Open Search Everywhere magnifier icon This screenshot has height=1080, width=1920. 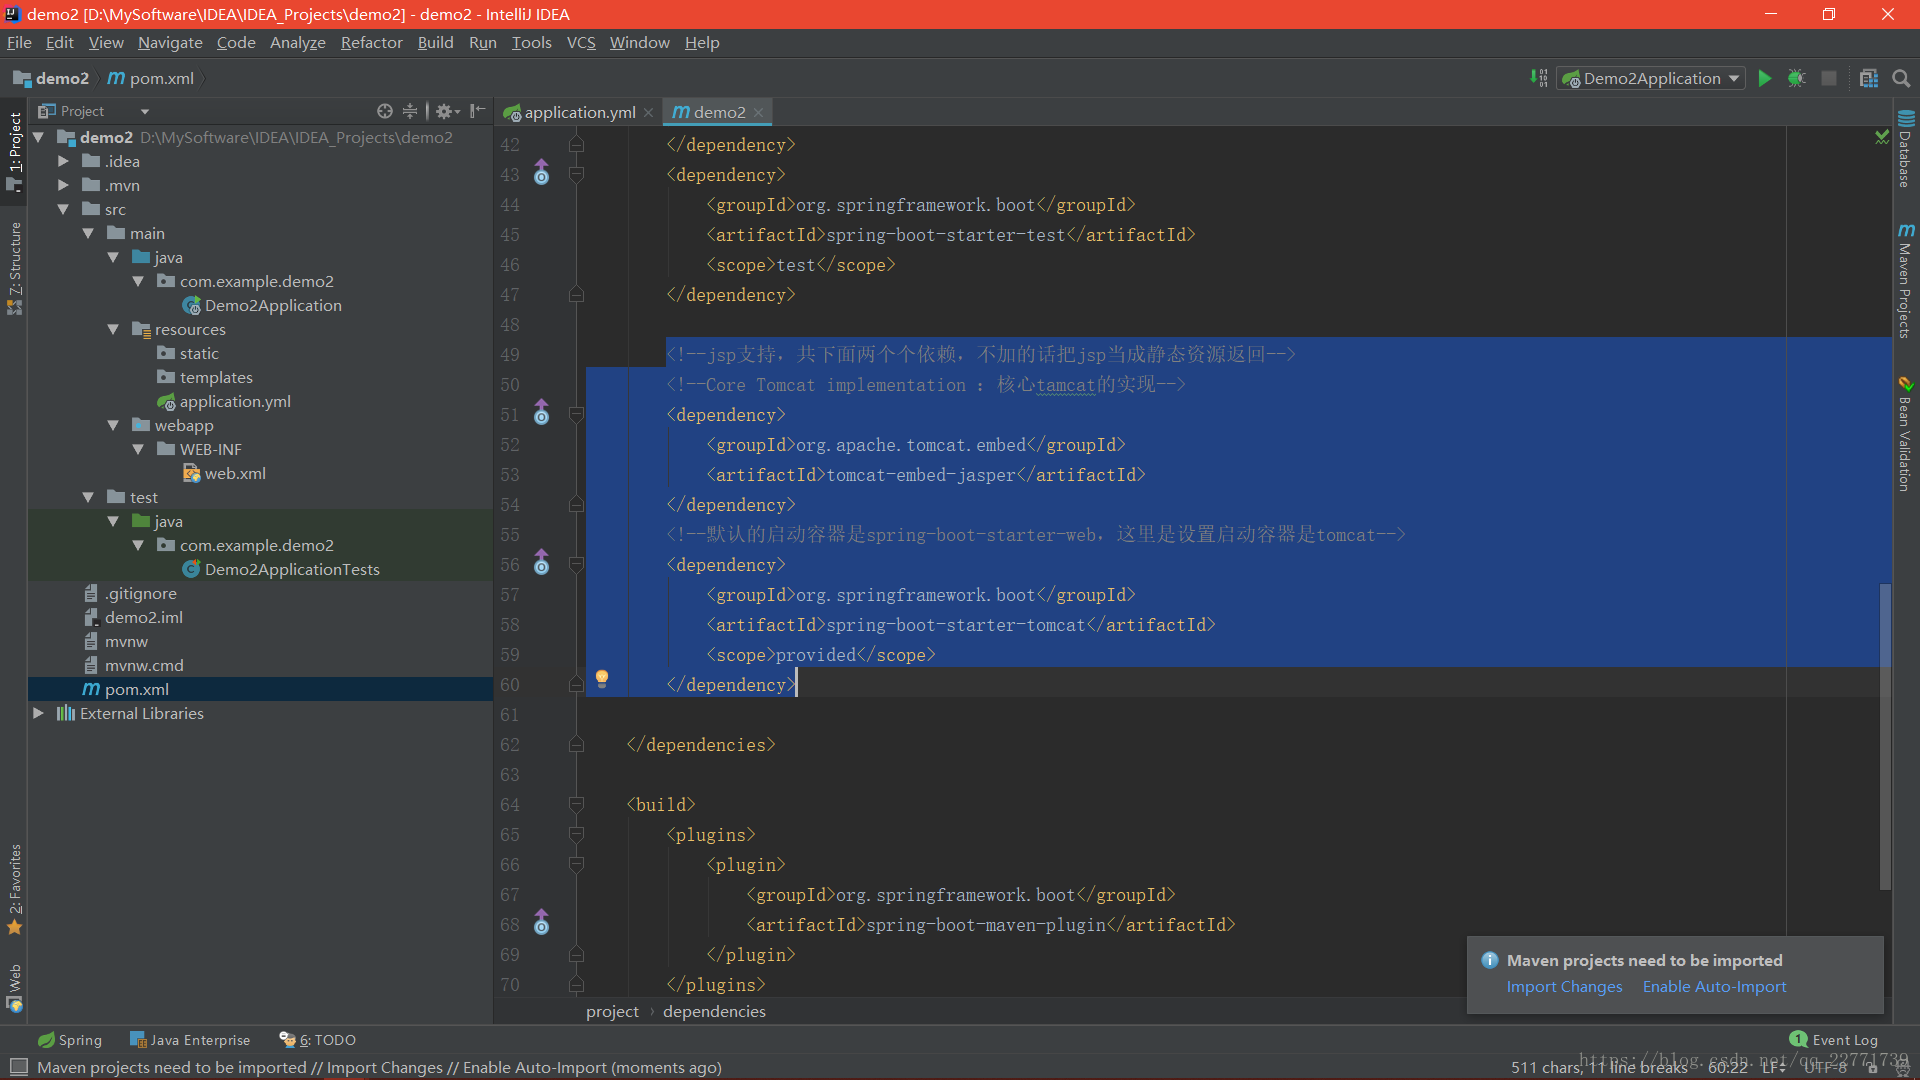click(x=1901, y=78)
